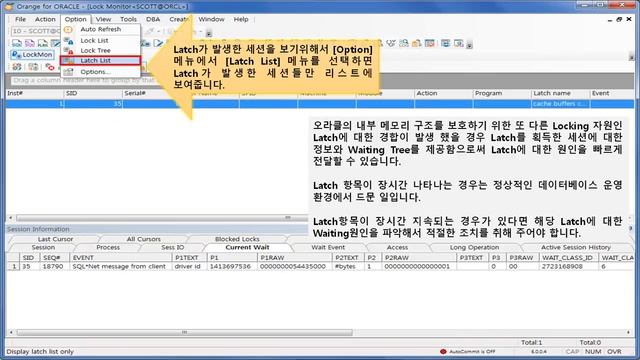Switch to Sess IO tab

tap(172, 247)
